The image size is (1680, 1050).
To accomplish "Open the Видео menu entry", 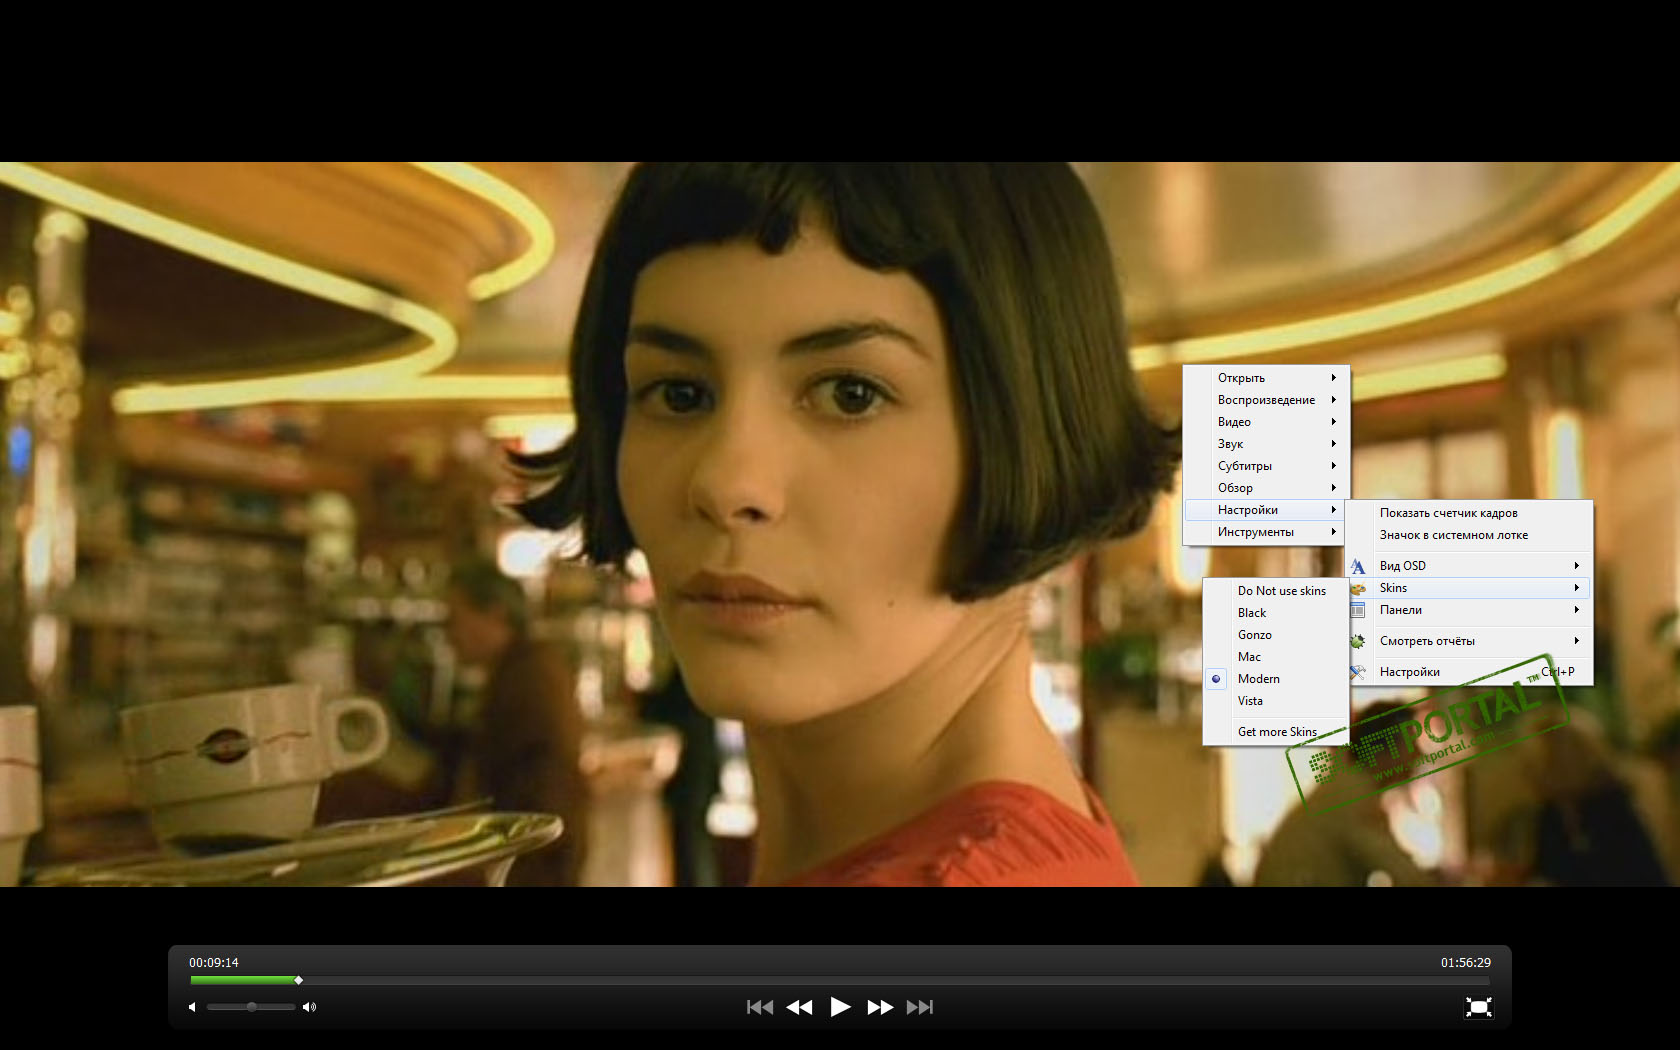I will [x=1266, y=422].
